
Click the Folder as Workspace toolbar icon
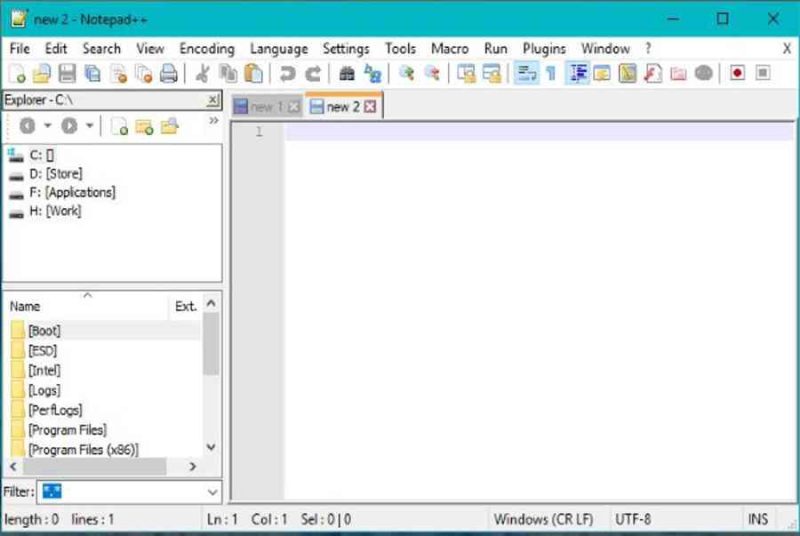(x=678, y=73)
